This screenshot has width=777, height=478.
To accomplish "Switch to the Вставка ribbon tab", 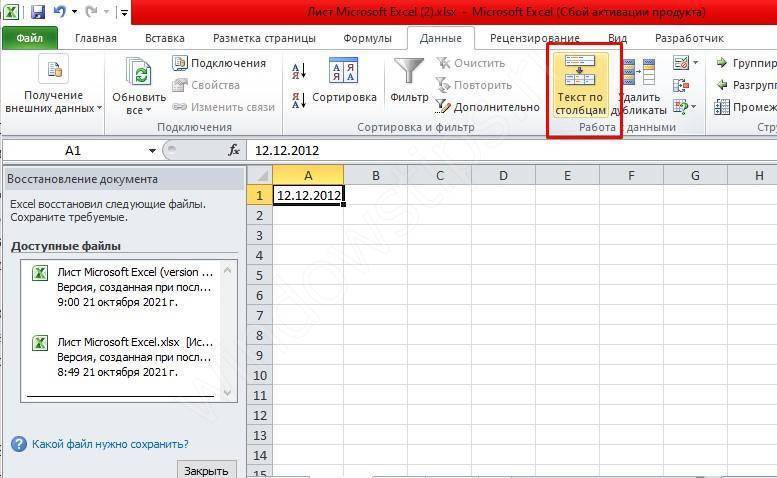I will pyautogui.click(x=165, y=38).
